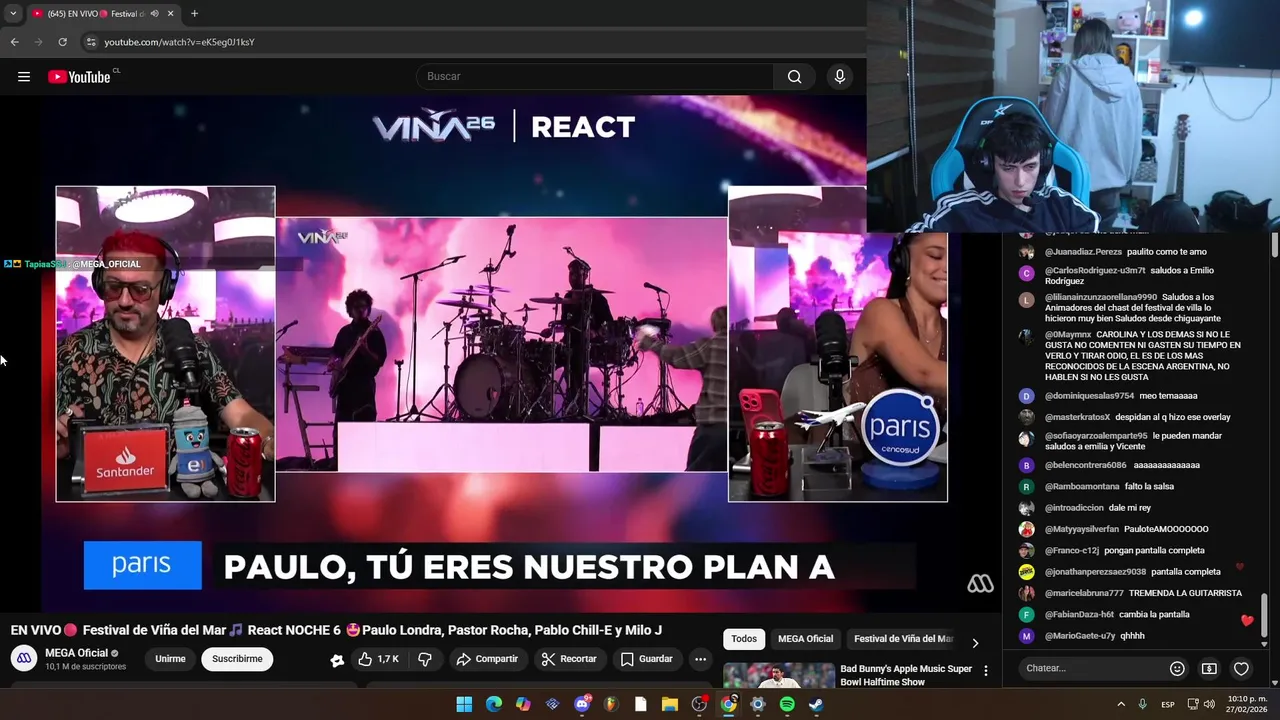Click chat author @maricelabruna777

tap(1084, 593)
